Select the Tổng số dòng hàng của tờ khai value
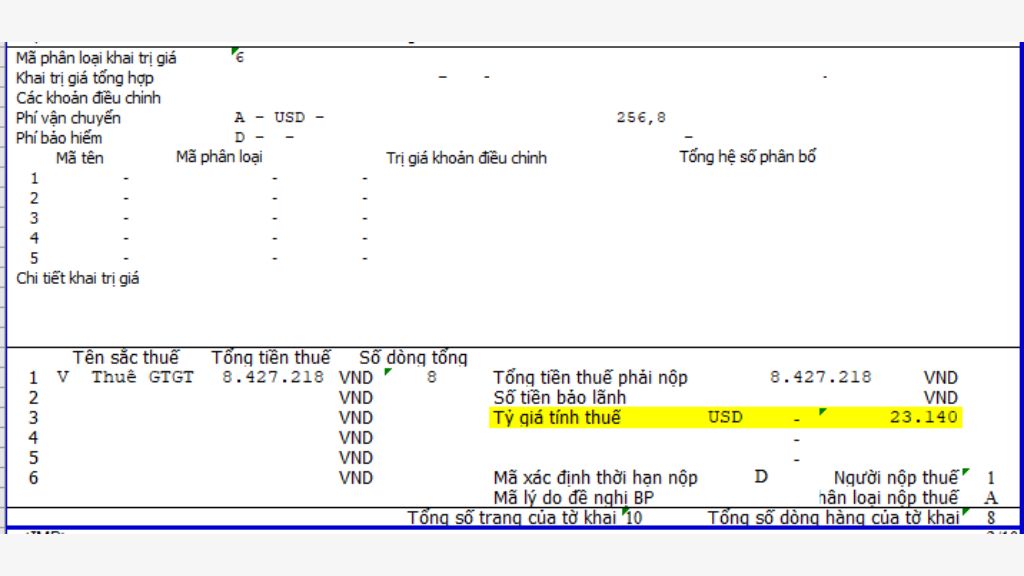Viewport: 1024px width, 576px height. (991, 519)
